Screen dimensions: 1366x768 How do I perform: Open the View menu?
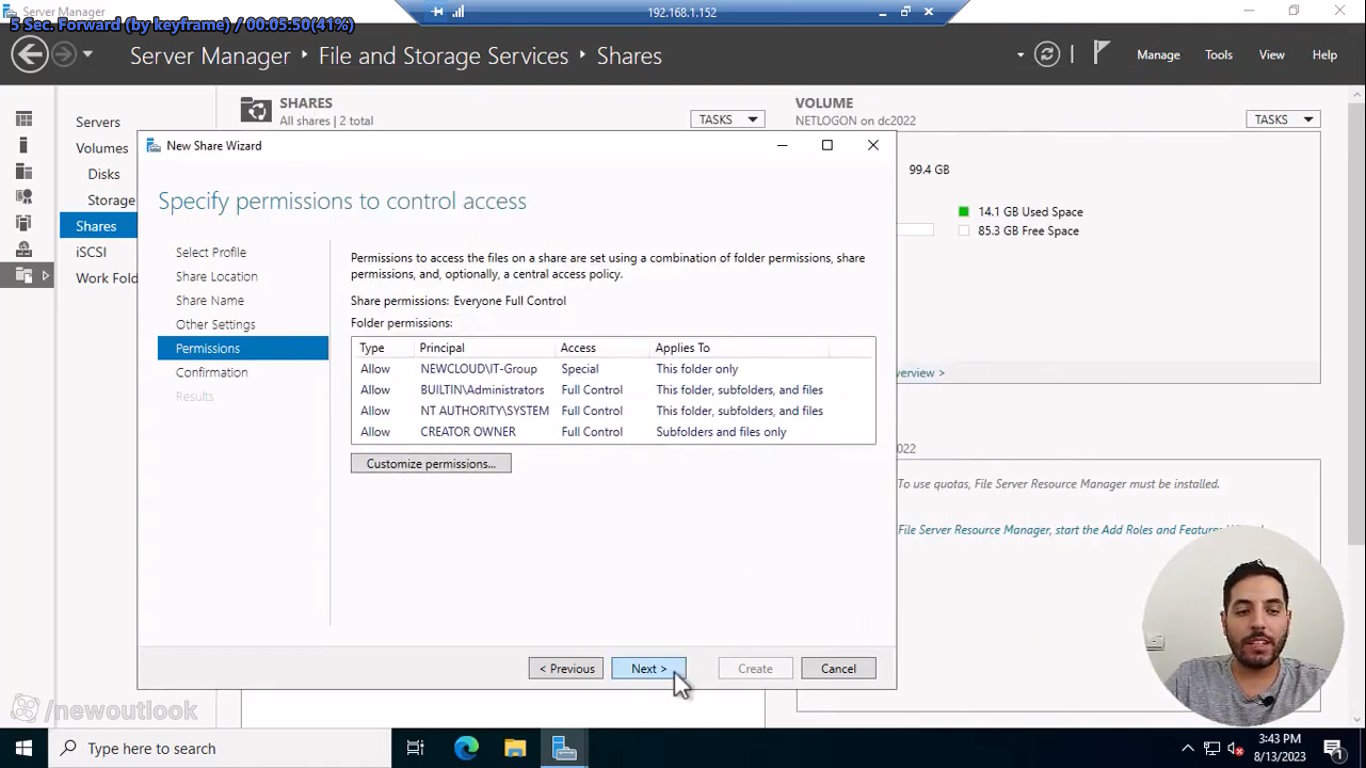(x=1272, y=55)
